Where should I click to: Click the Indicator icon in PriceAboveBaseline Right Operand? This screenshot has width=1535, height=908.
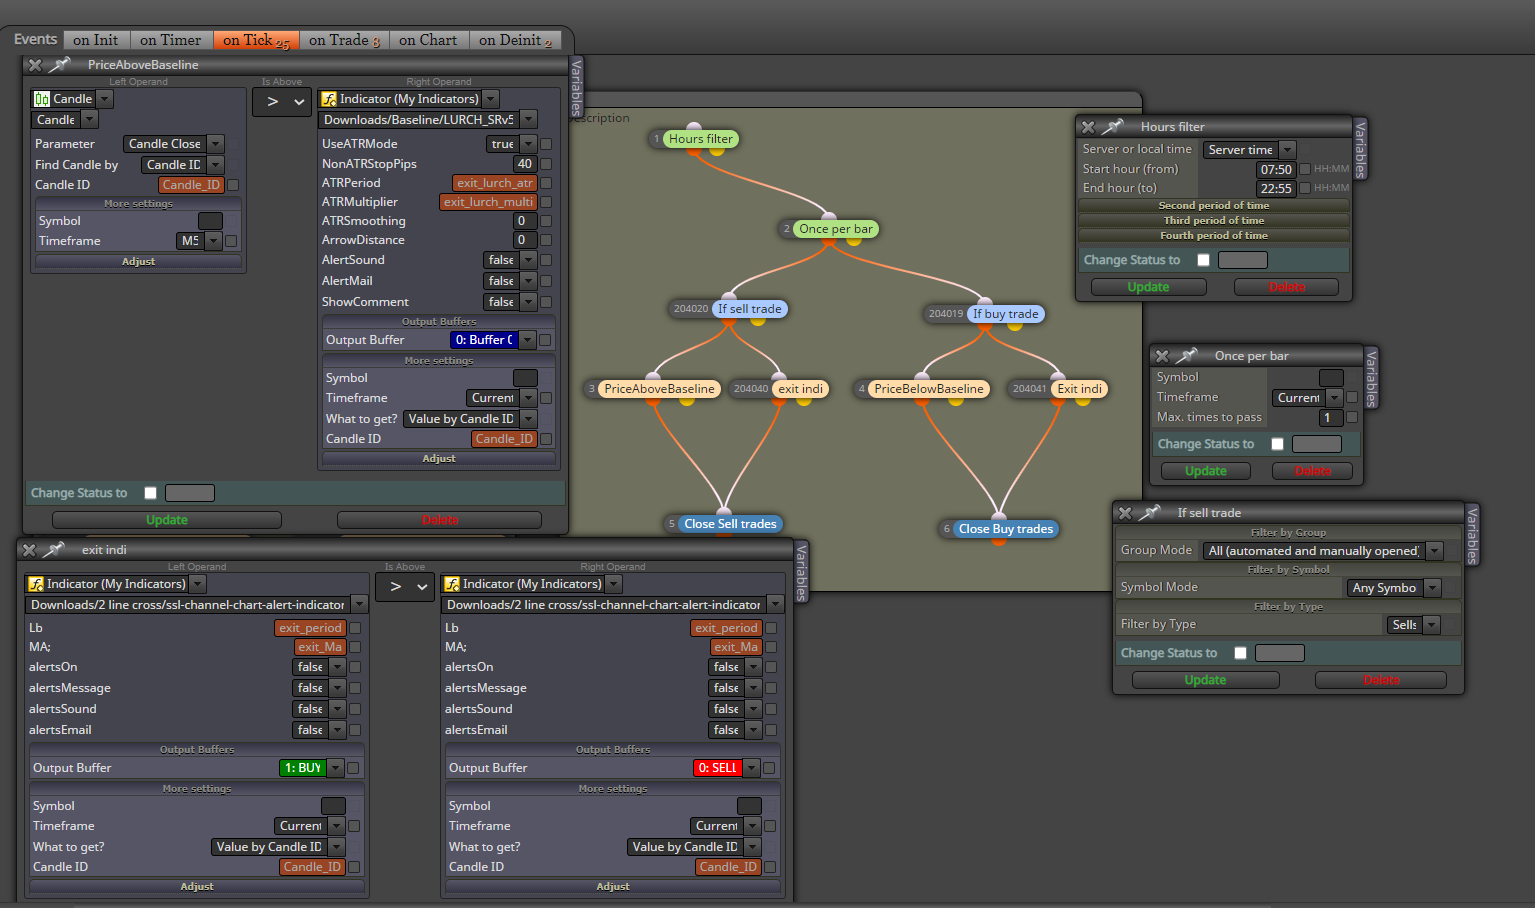329,99
